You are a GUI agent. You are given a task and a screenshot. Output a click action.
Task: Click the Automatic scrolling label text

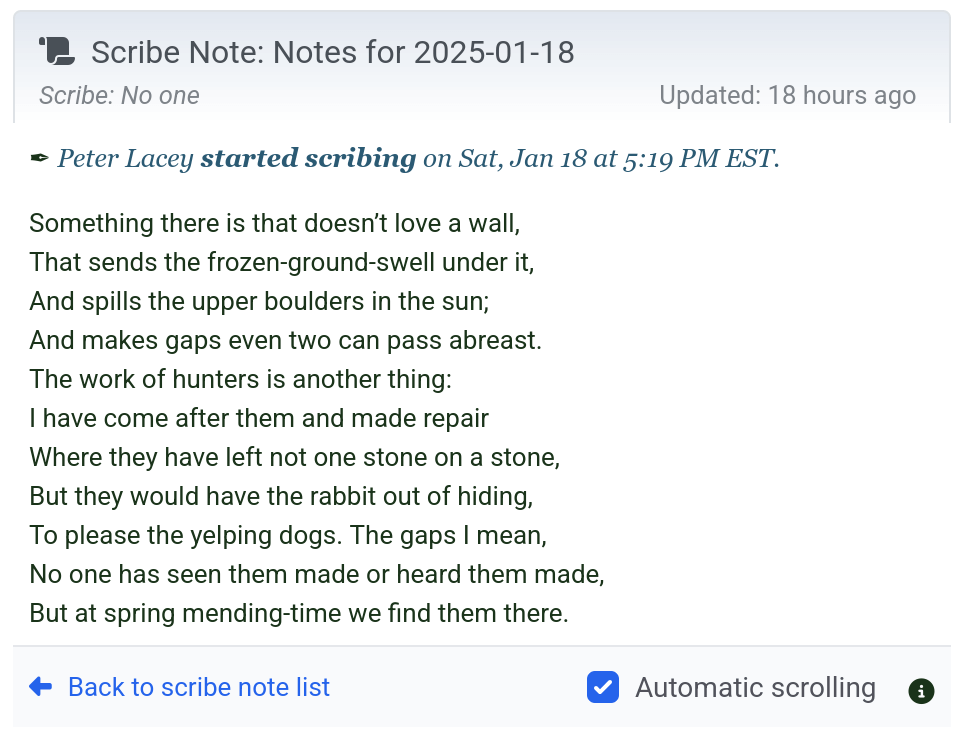(x=755, y=688)
